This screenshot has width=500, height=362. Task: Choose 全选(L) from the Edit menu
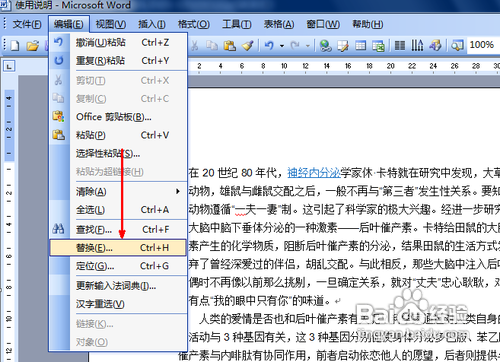click(x=118, y=210)
